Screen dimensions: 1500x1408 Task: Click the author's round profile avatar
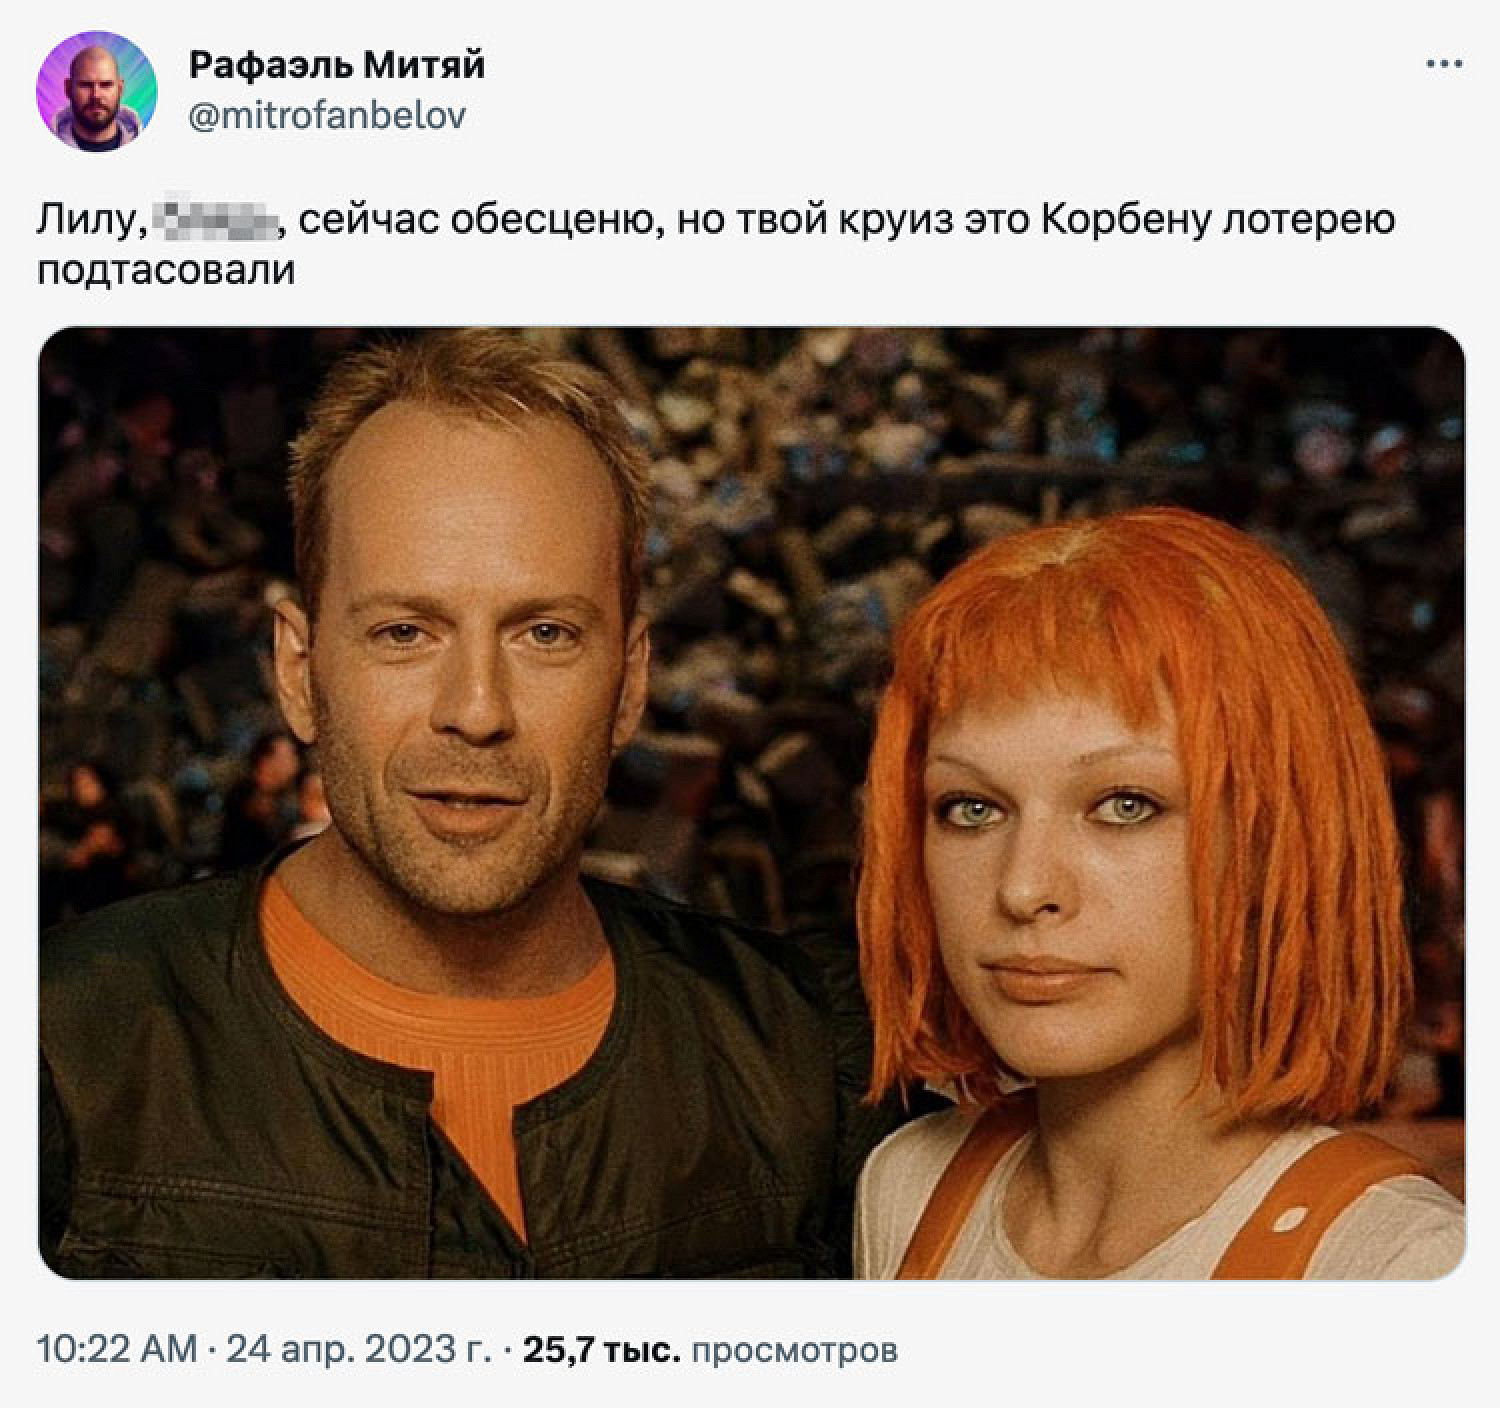click(97, 91)
